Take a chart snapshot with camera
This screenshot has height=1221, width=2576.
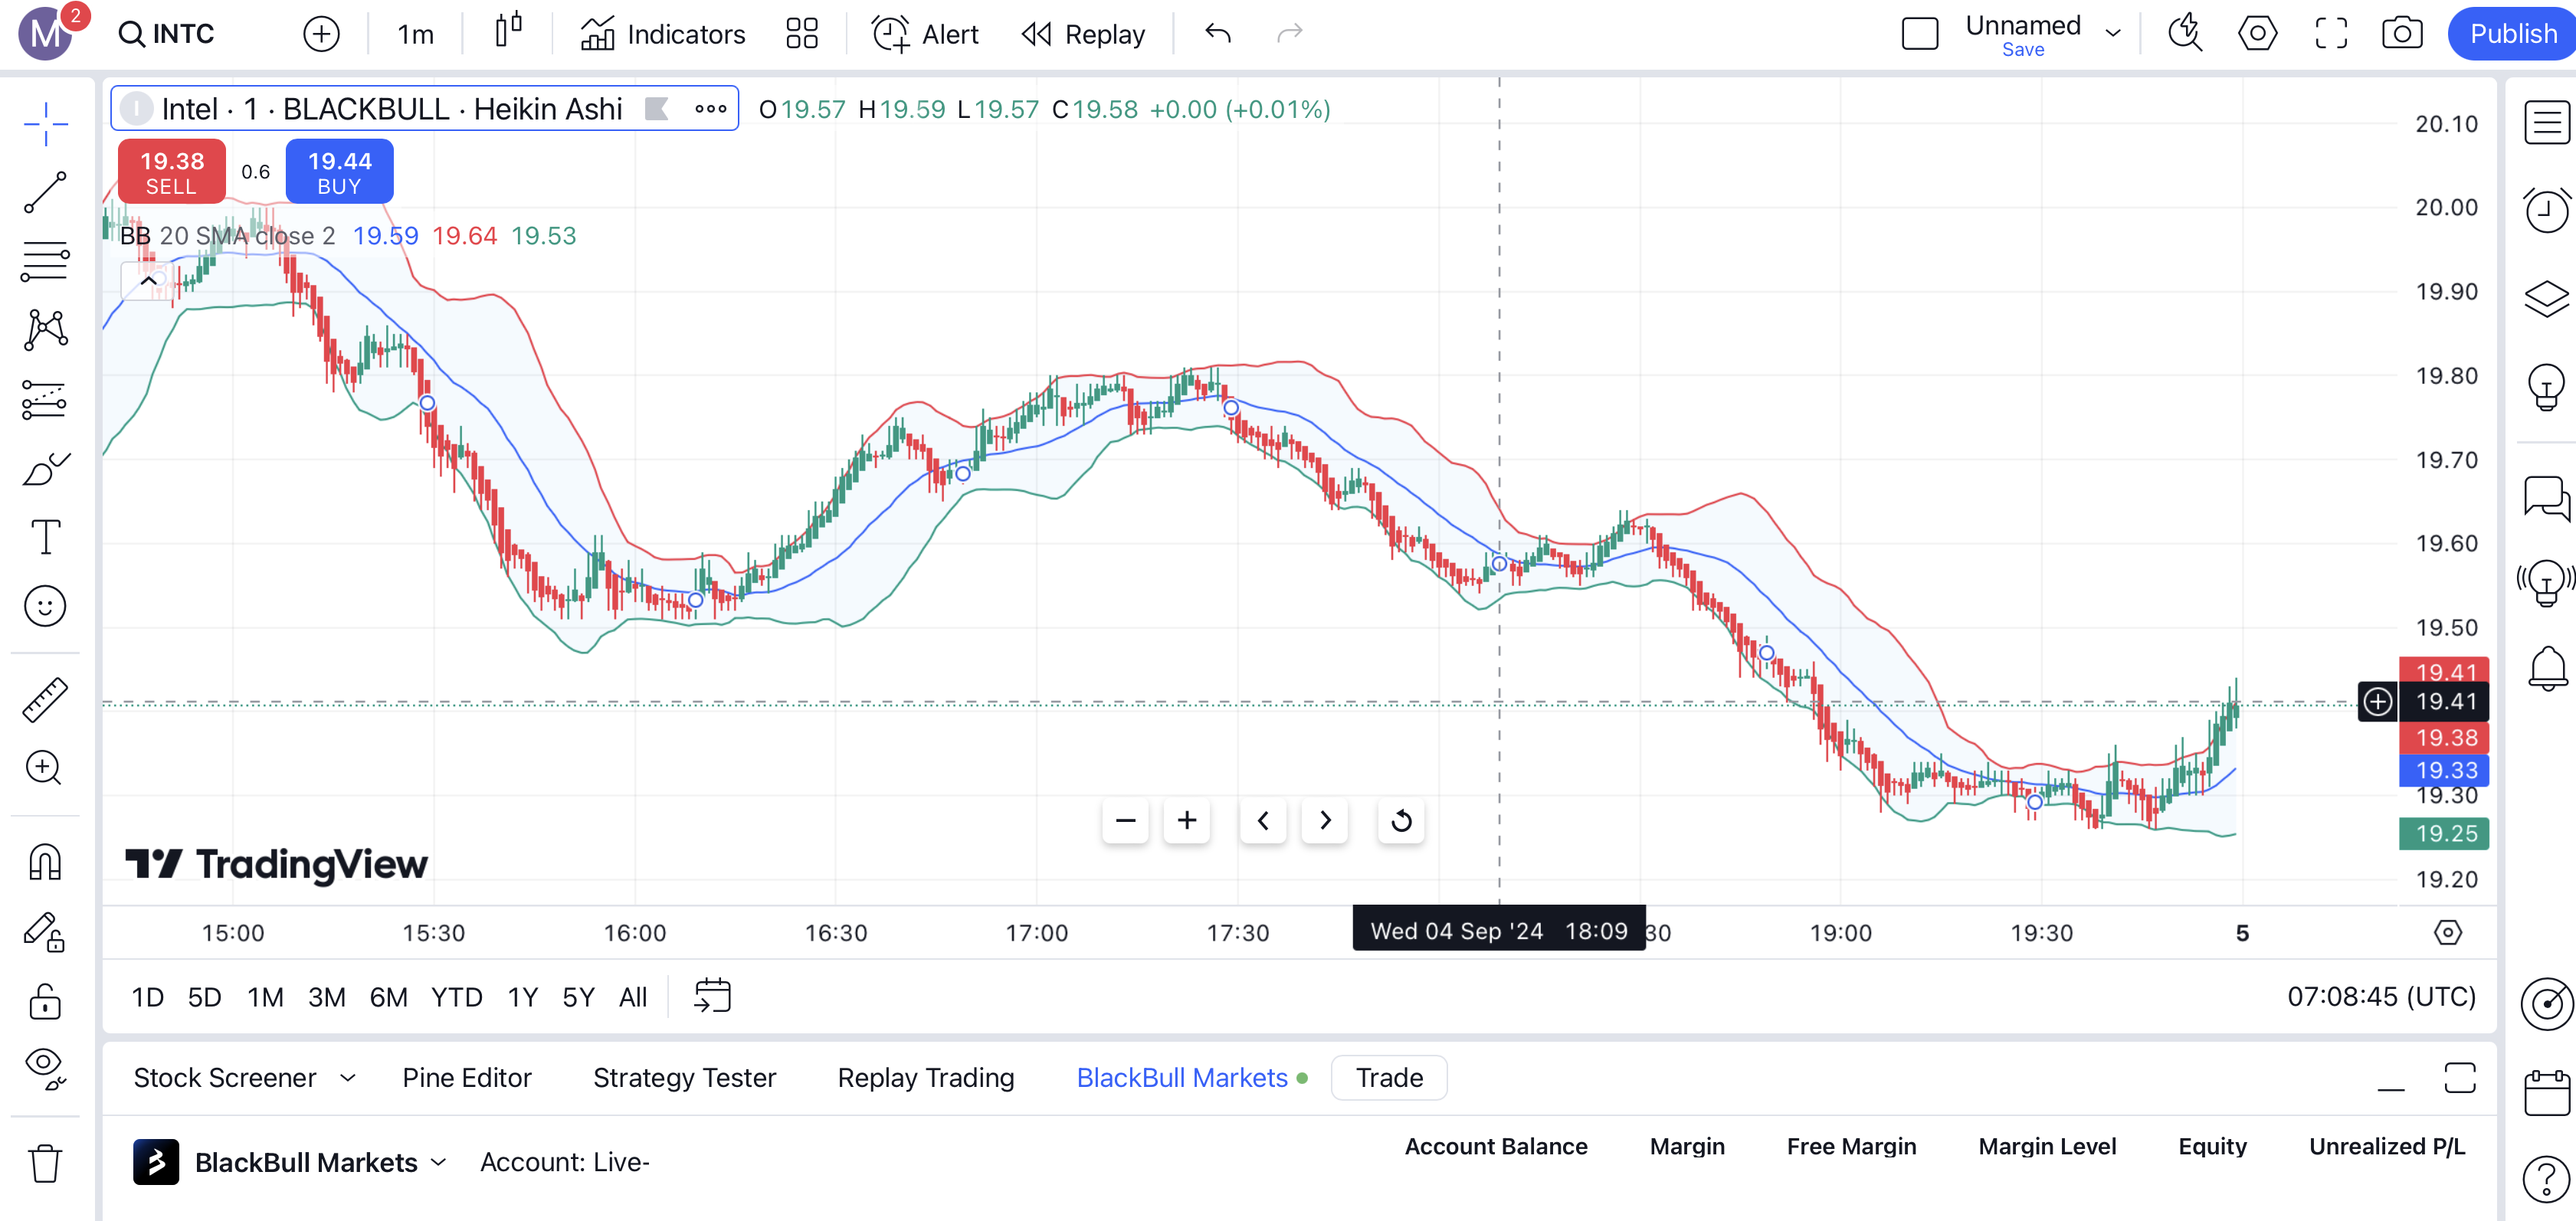[2402, 34]
